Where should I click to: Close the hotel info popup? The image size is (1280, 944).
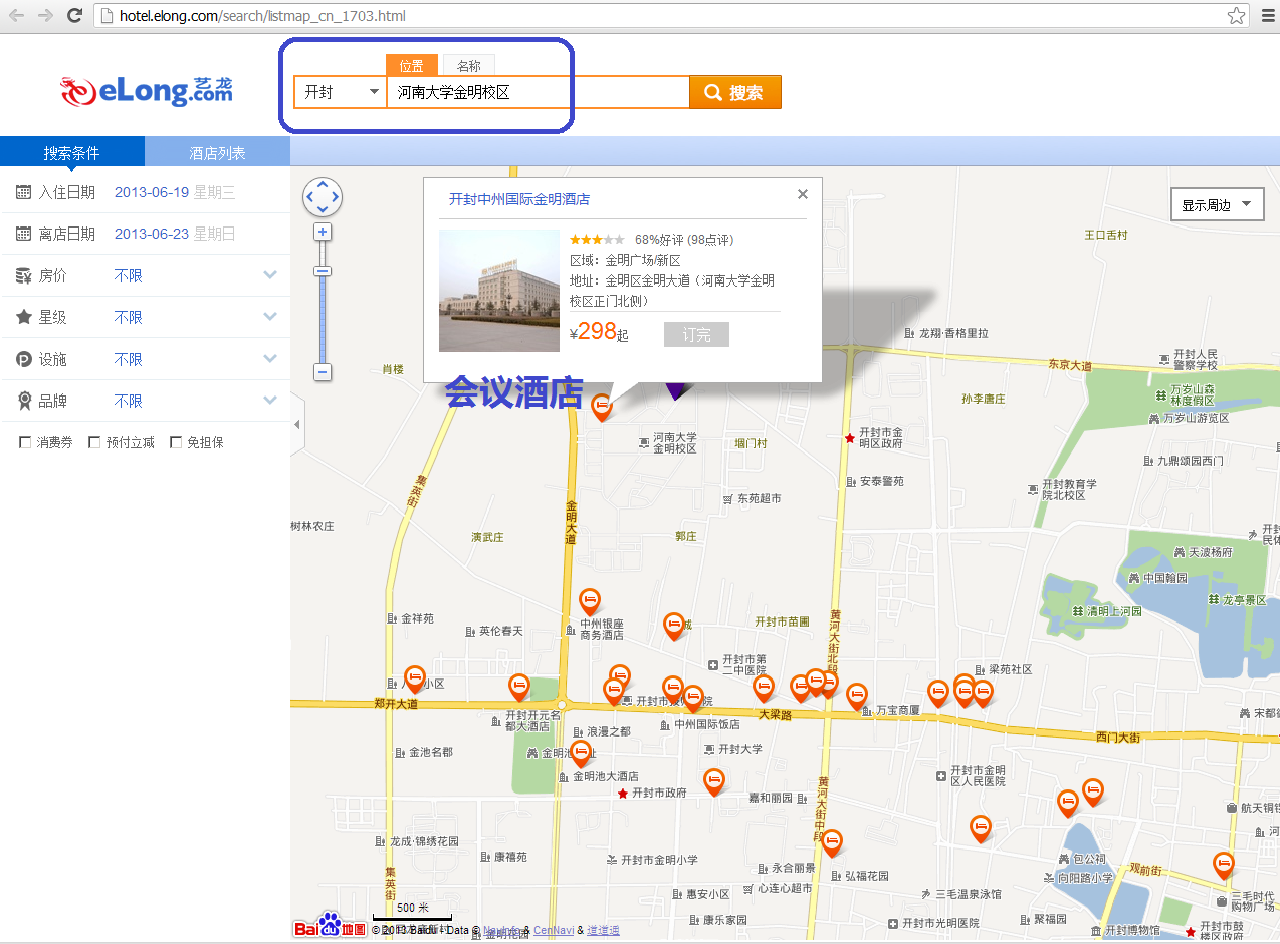803,195
